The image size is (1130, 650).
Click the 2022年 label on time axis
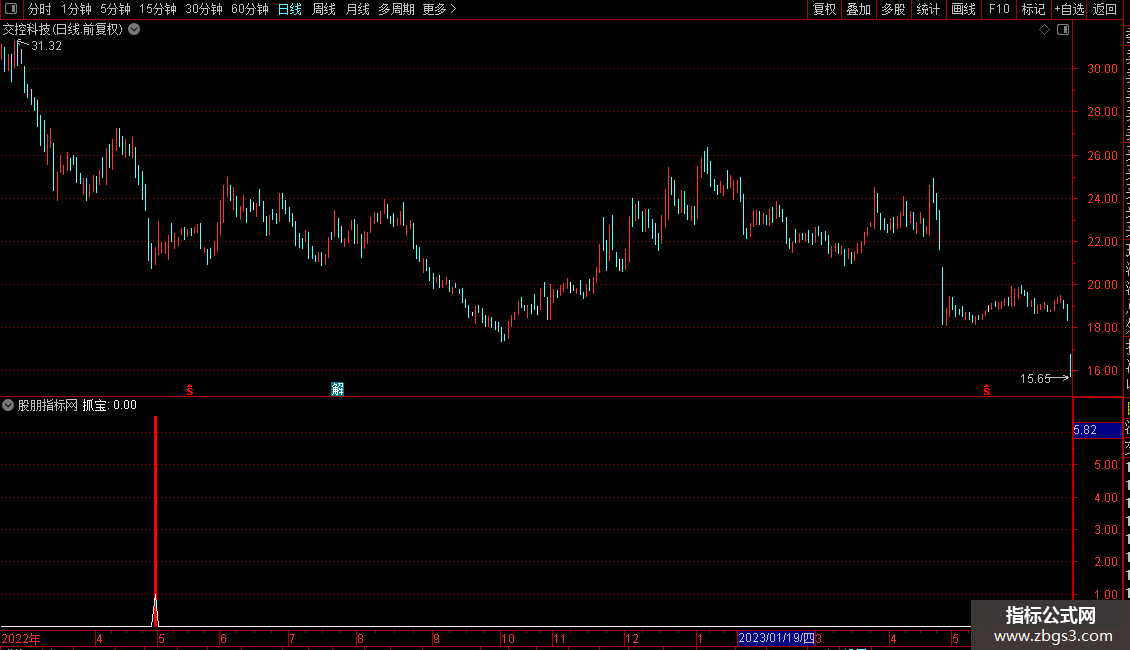(x=21, y=638)
